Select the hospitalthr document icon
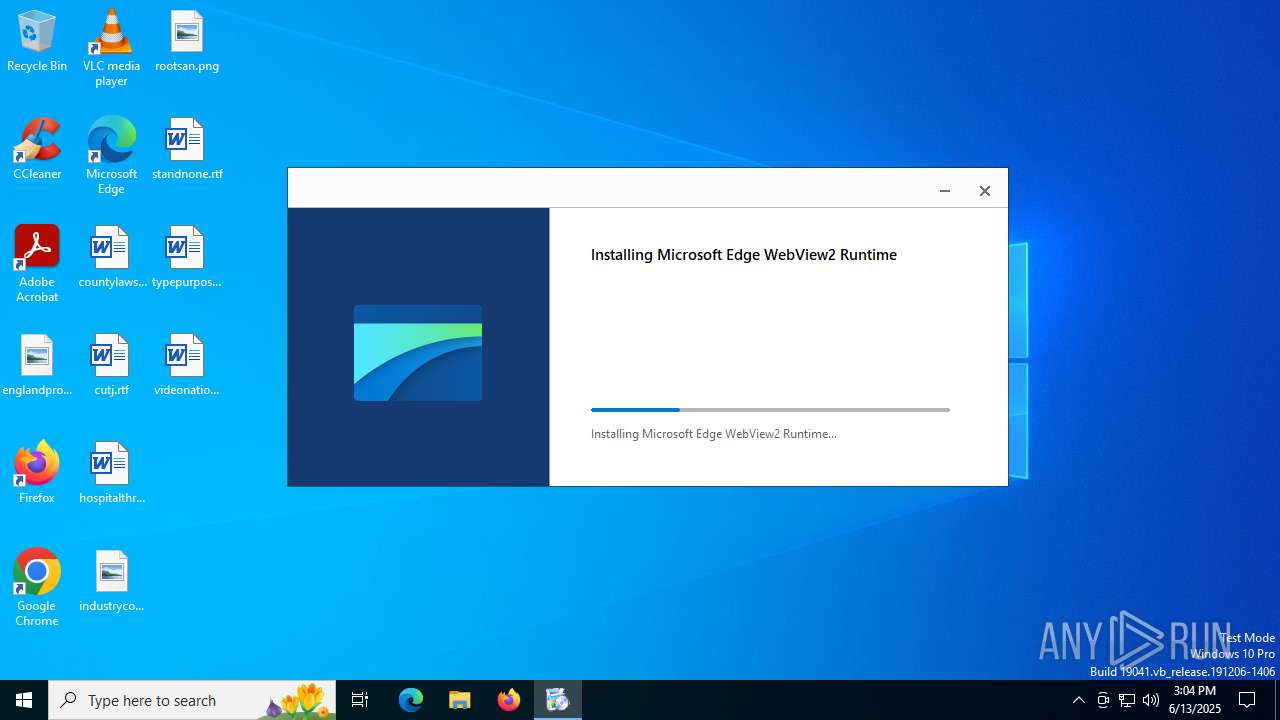This screenshot has height=720, width=1280. tap(111, 474)
